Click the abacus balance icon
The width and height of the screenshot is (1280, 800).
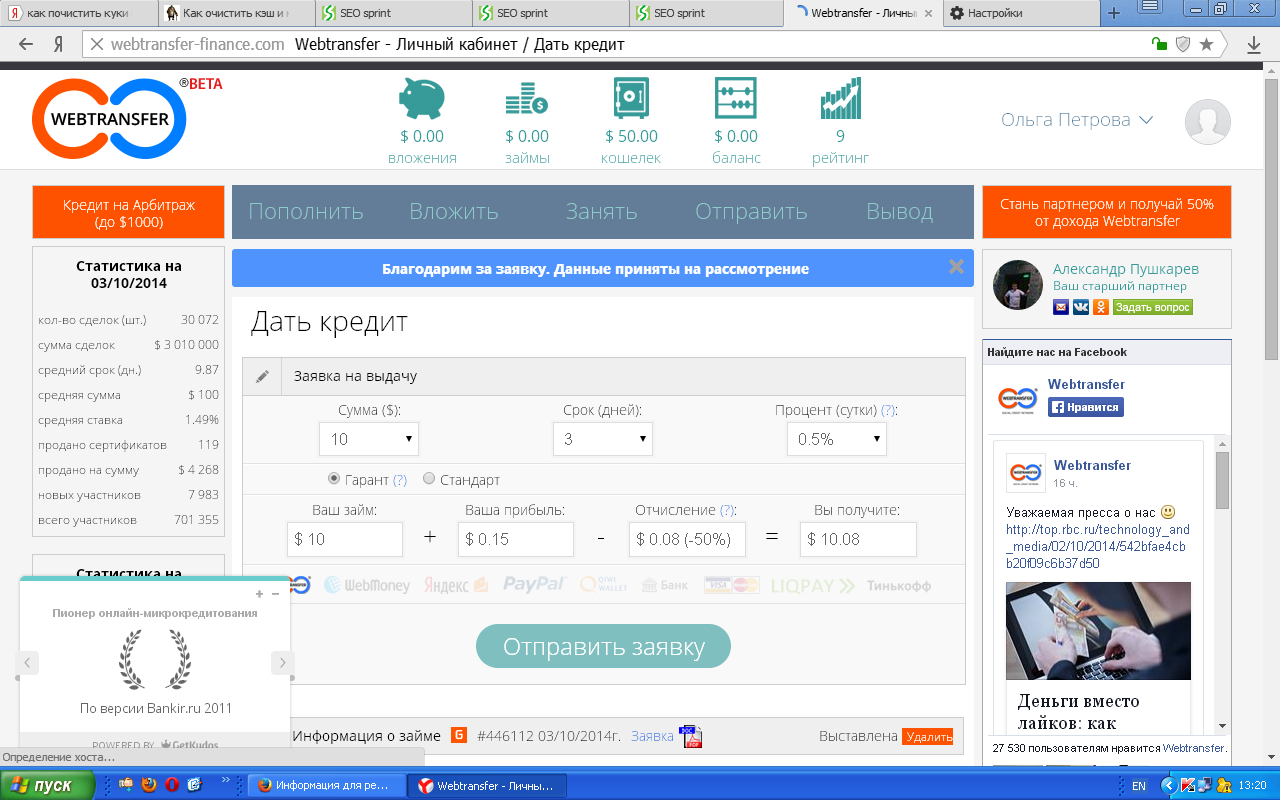736,99
